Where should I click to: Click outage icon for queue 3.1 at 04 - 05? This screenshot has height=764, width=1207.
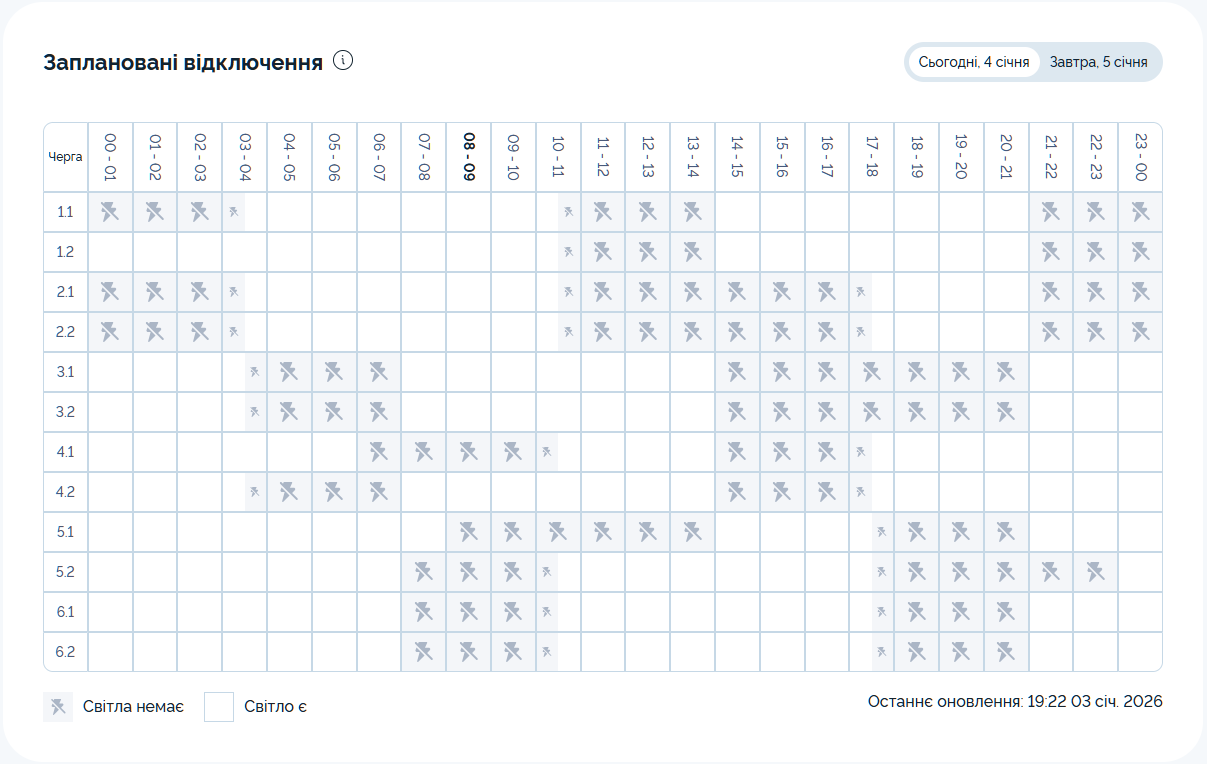point(289,372)
